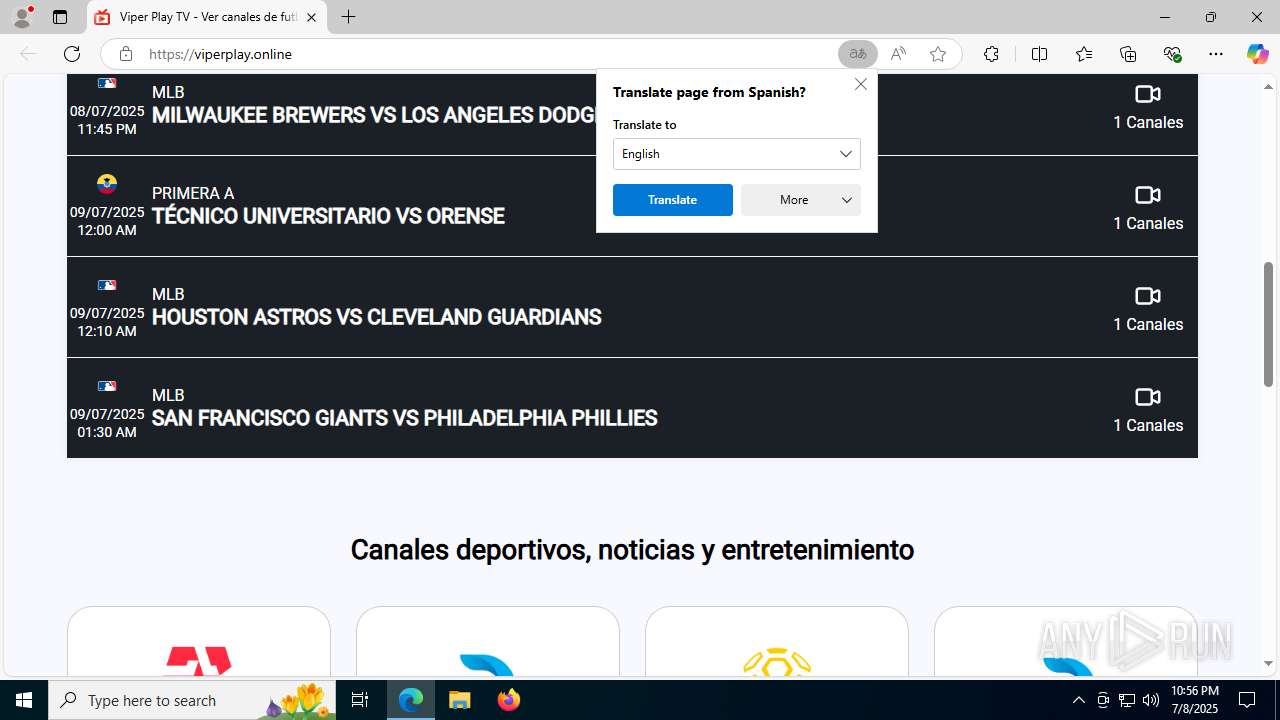Open Settings and more ellipsis menu

[x=1216, y=54]
